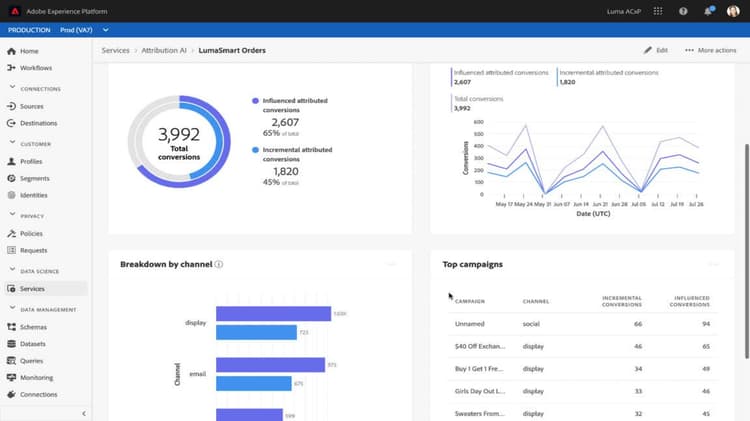This screenshot has width=750, height=421.
Task: Navigate to Attribution AI breadcrumb link
Action: tap(164, 50)
